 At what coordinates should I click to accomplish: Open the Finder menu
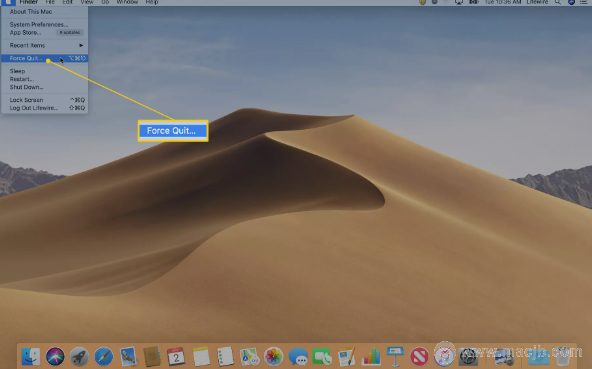pyautogui.click(x=29, y=2)
